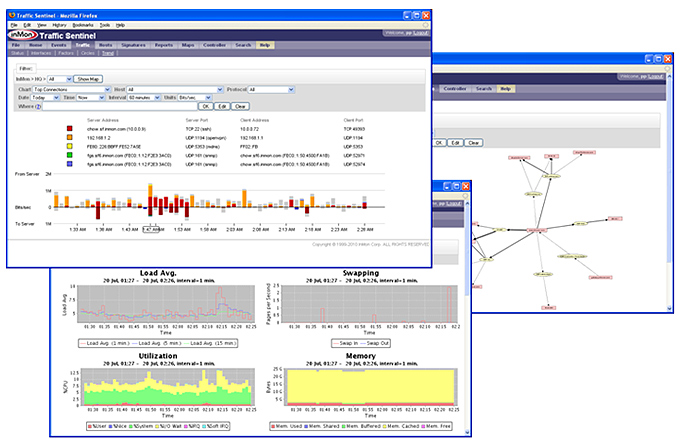The width and height of the screenshot is (680, 447).
Task: Switch to the Hosts tab
Action: (x=105, y=45)
